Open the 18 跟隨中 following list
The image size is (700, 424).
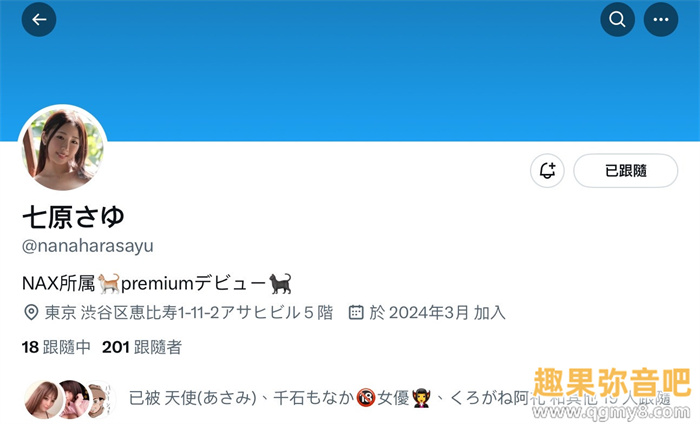(56, 347)
